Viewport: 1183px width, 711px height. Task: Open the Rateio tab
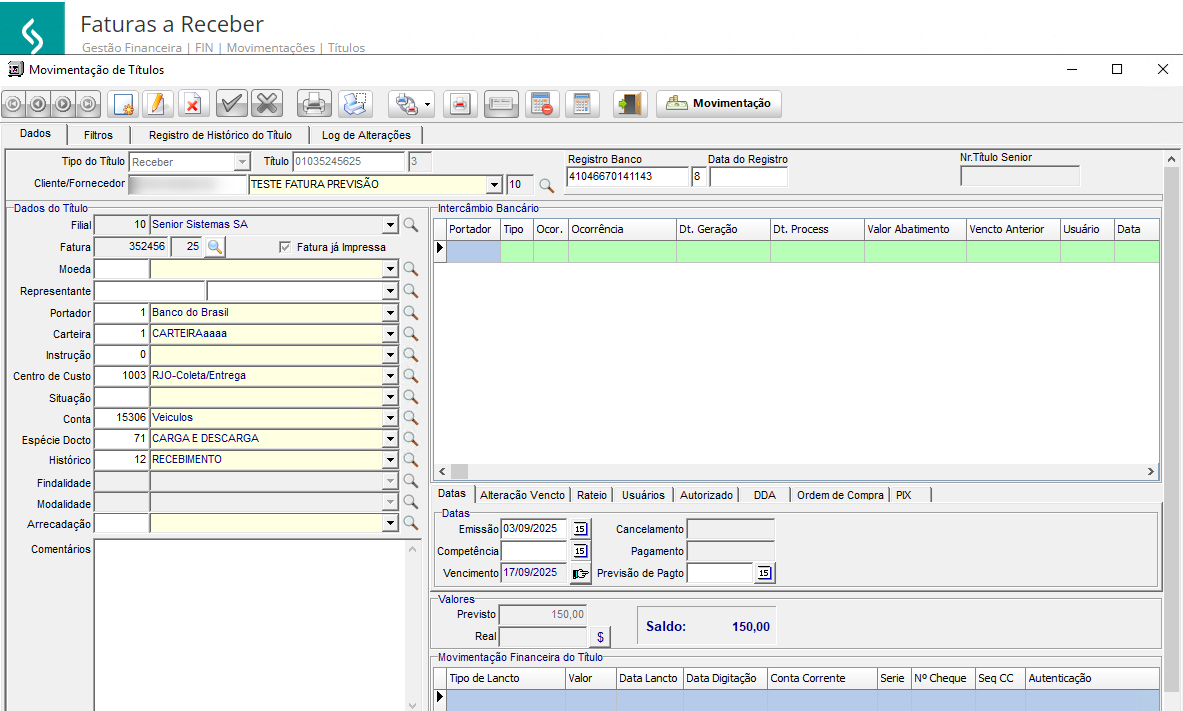(x=592, y=495)
